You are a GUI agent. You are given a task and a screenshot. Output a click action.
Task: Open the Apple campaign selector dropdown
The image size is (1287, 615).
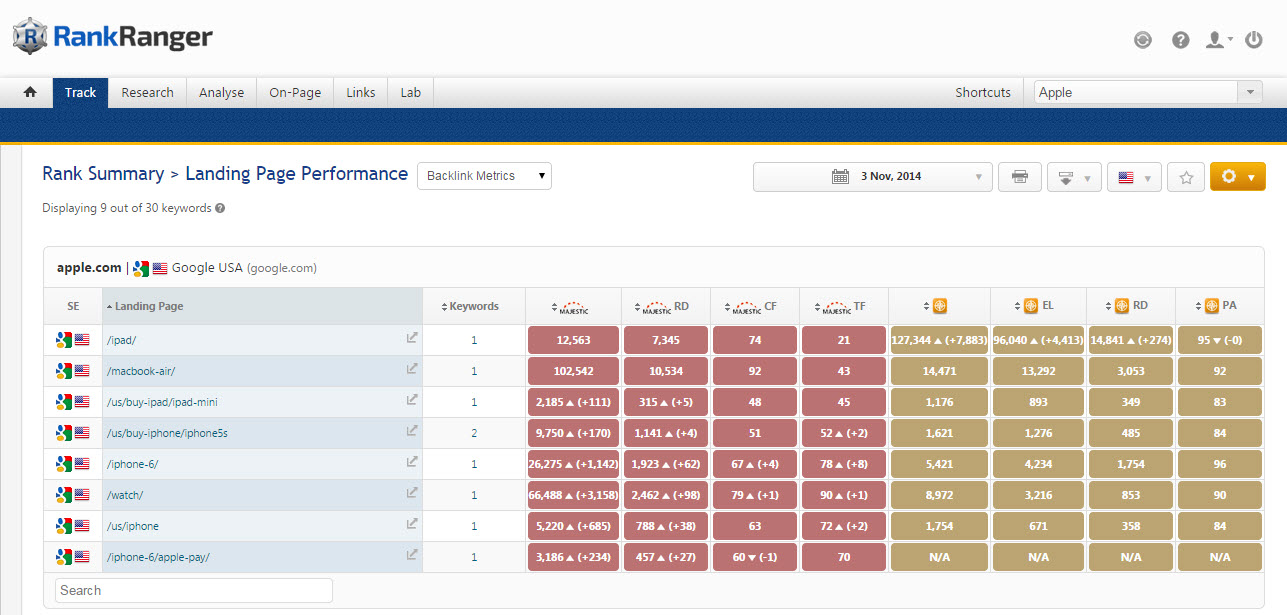pyautogui.click(x=1148, y=92)
